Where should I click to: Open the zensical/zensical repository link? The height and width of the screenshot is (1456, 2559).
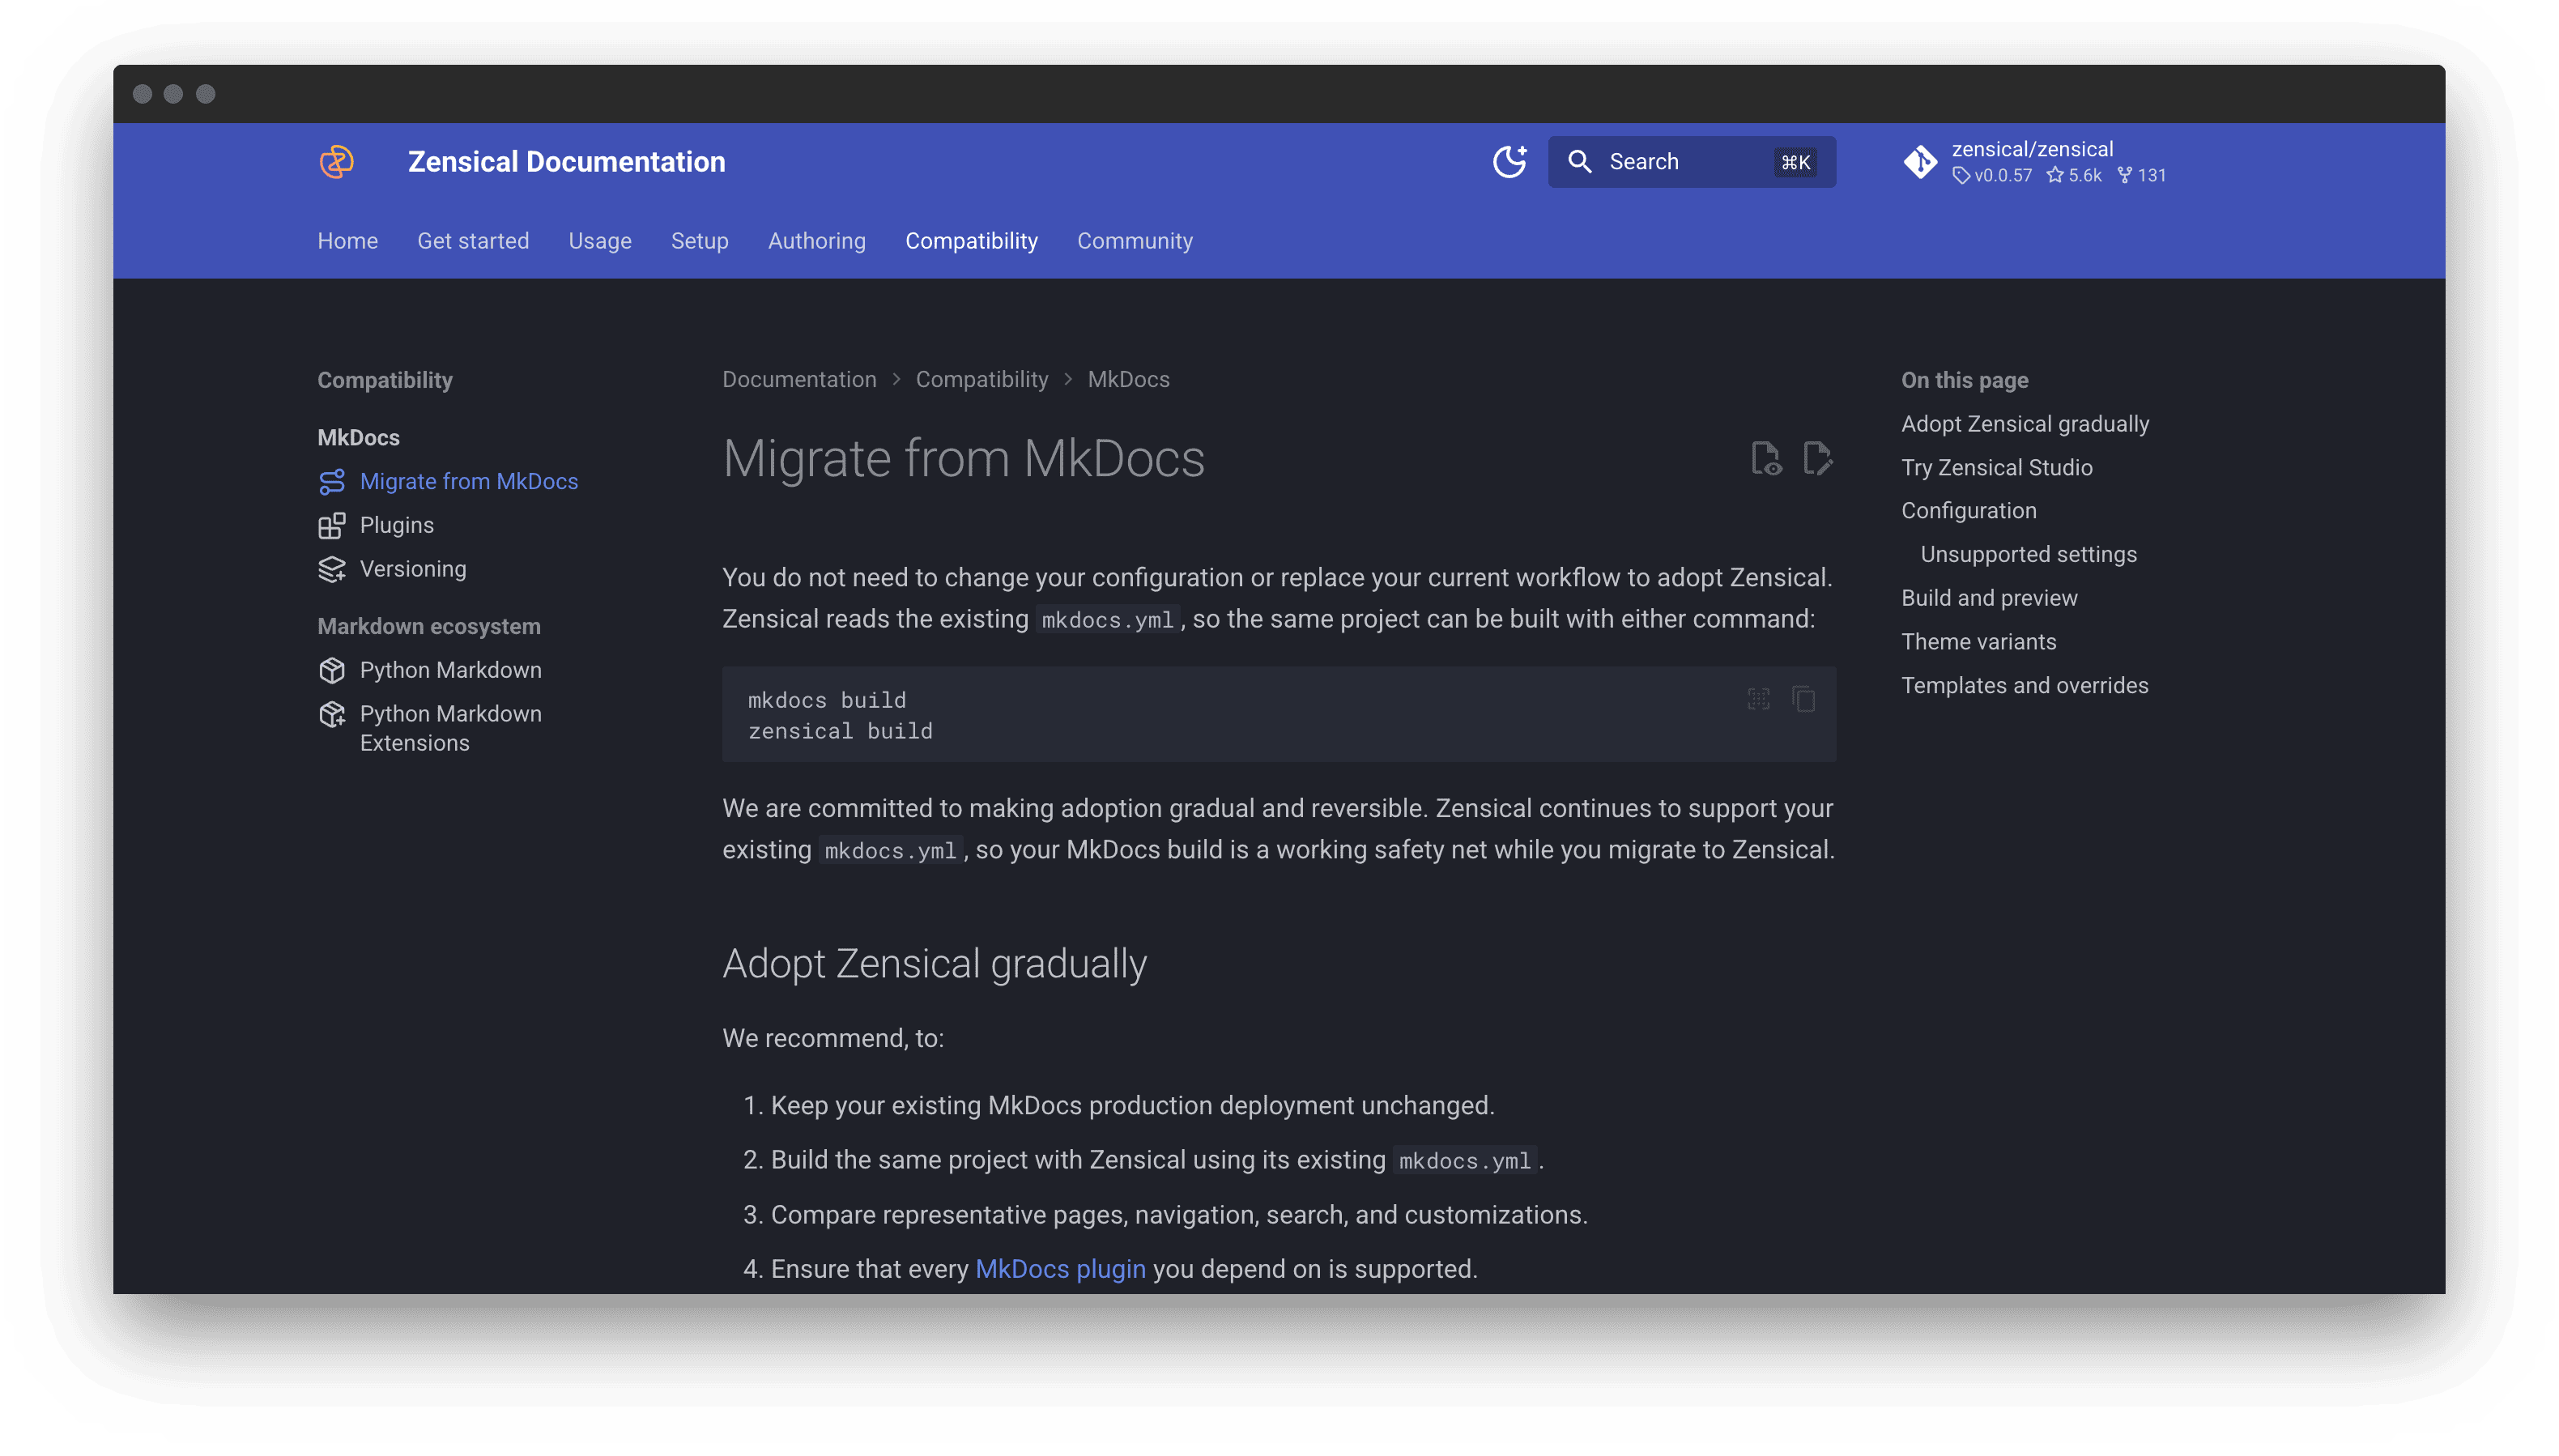tap(2032, 149)
